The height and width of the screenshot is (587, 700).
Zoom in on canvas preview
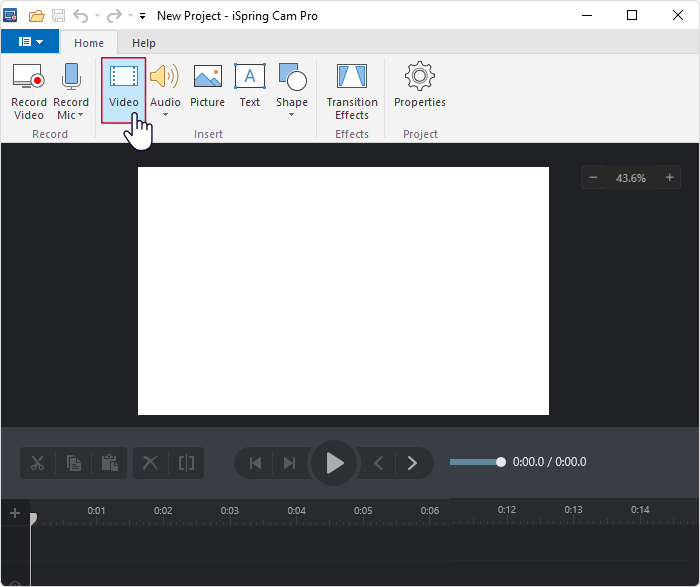point(669,178)
